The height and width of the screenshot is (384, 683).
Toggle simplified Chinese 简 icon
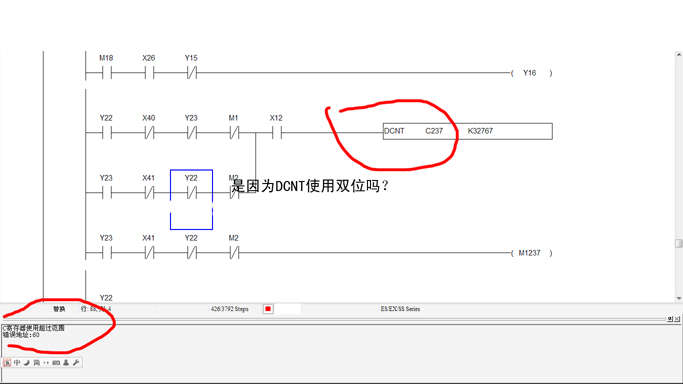tap(37, 363)
